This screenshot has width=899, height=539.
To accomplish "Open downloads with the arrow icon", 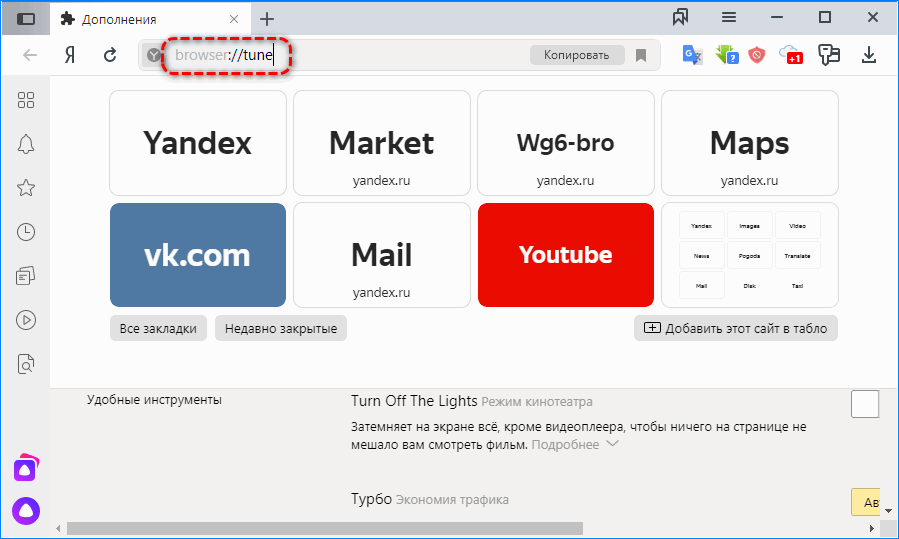I will (869, 55).
